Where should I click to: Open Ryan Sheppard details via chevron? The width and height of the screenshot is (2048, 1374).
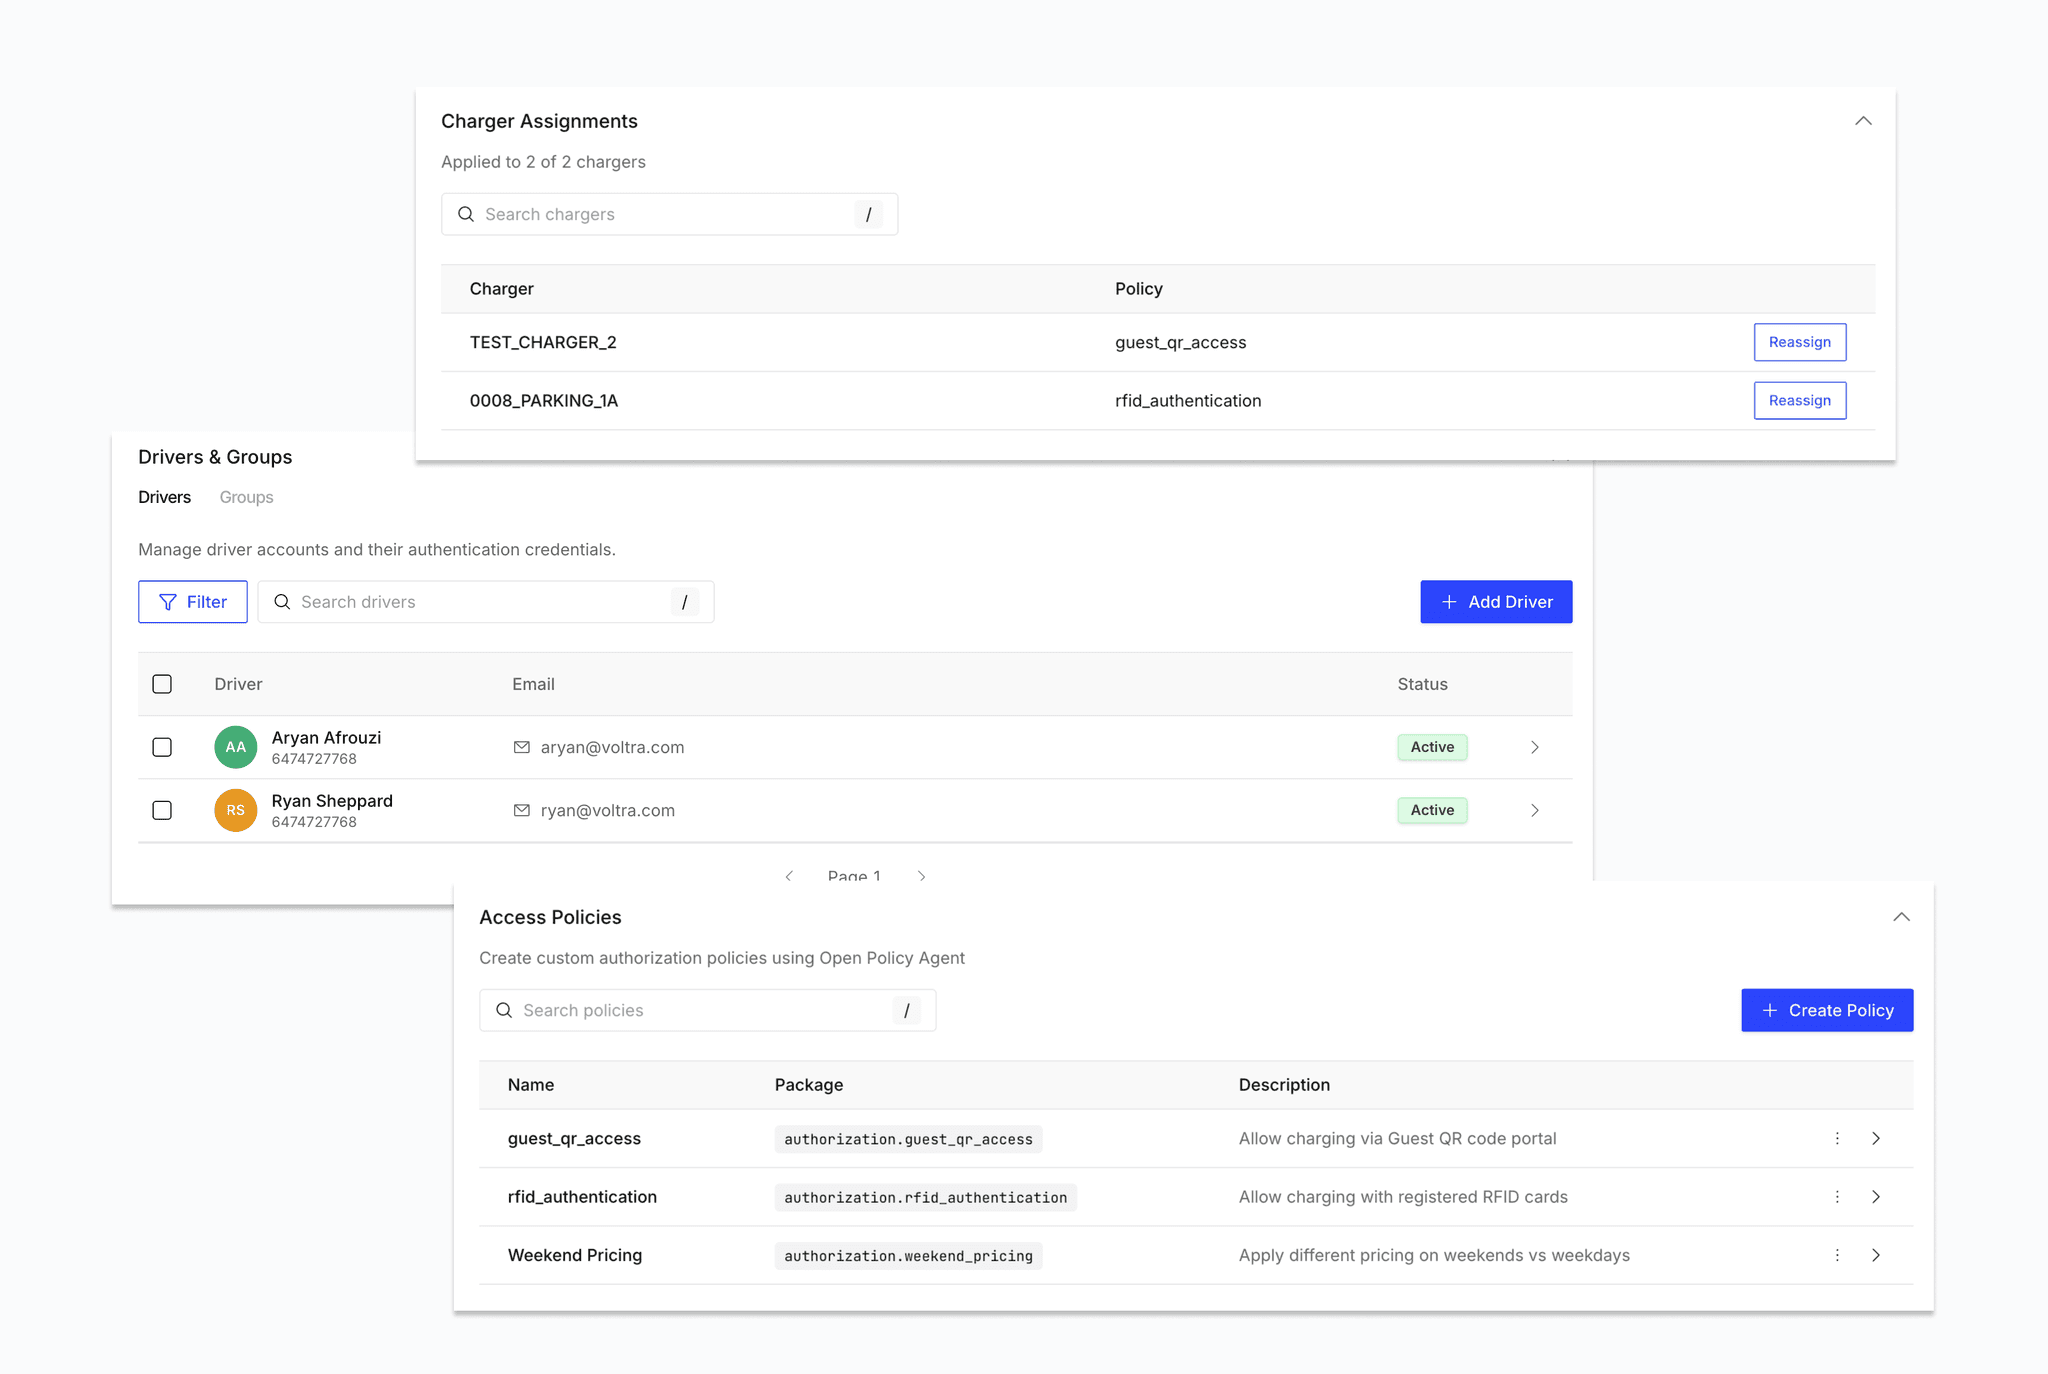coord(1535,810)
